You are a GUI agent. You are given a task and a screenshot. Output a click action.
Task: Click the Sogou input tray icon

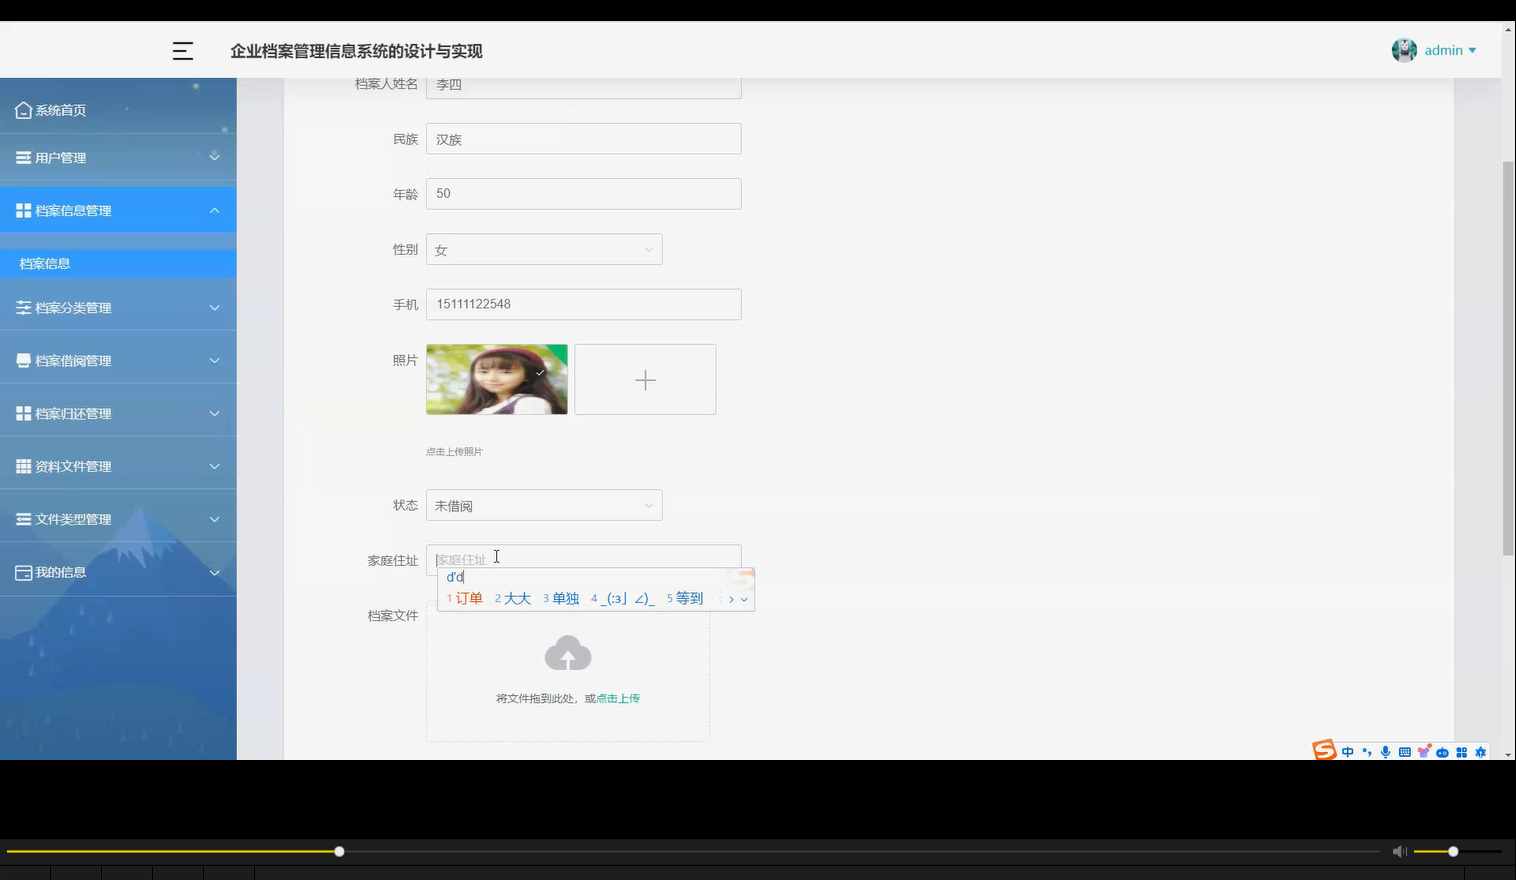(1322, 750)
